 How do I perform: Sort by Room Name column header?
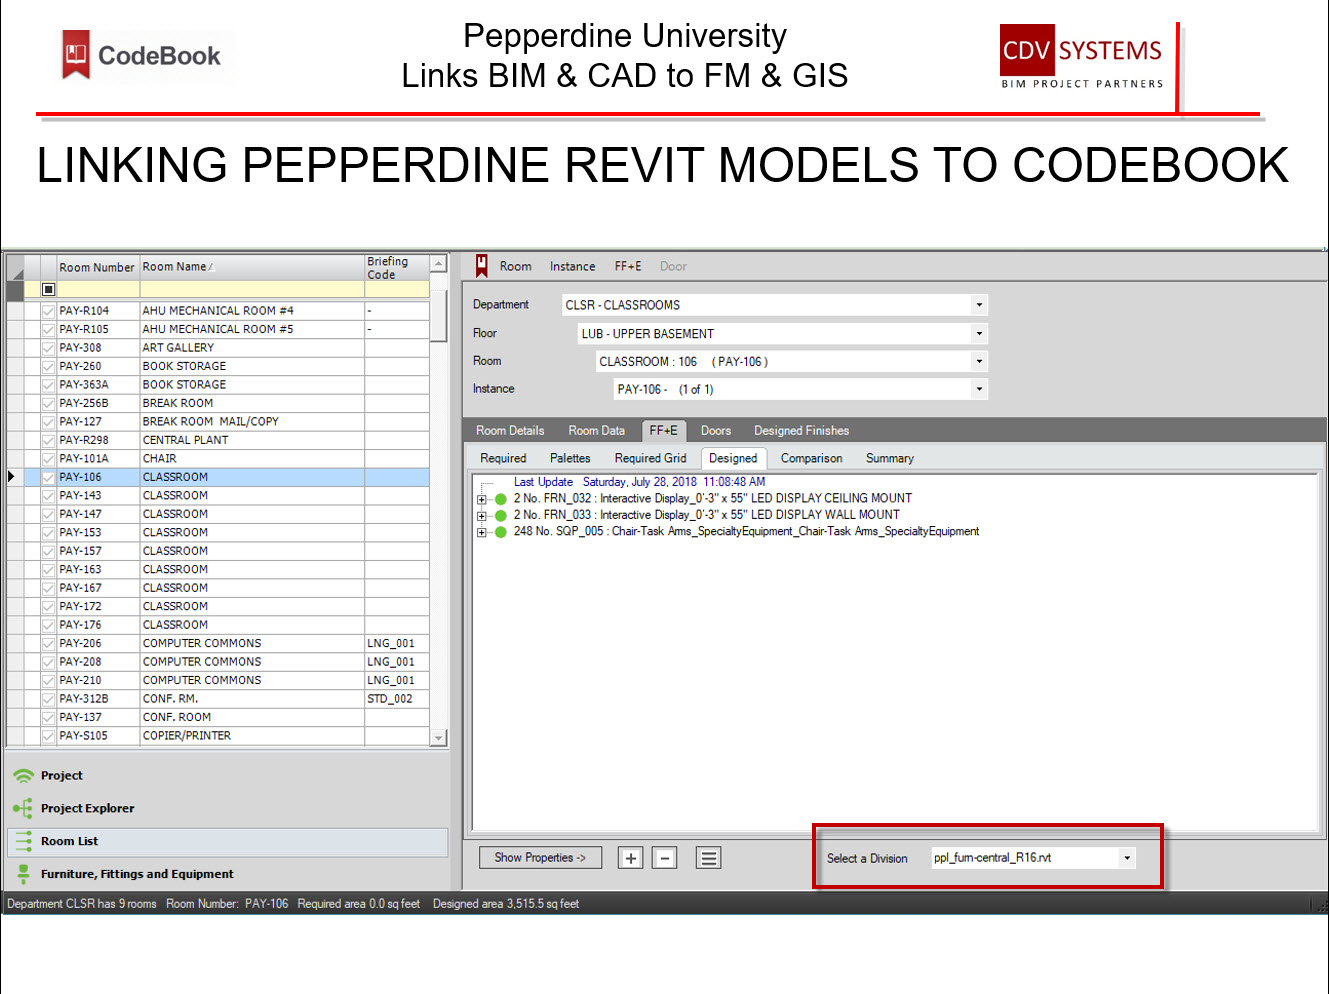point(252,268)
